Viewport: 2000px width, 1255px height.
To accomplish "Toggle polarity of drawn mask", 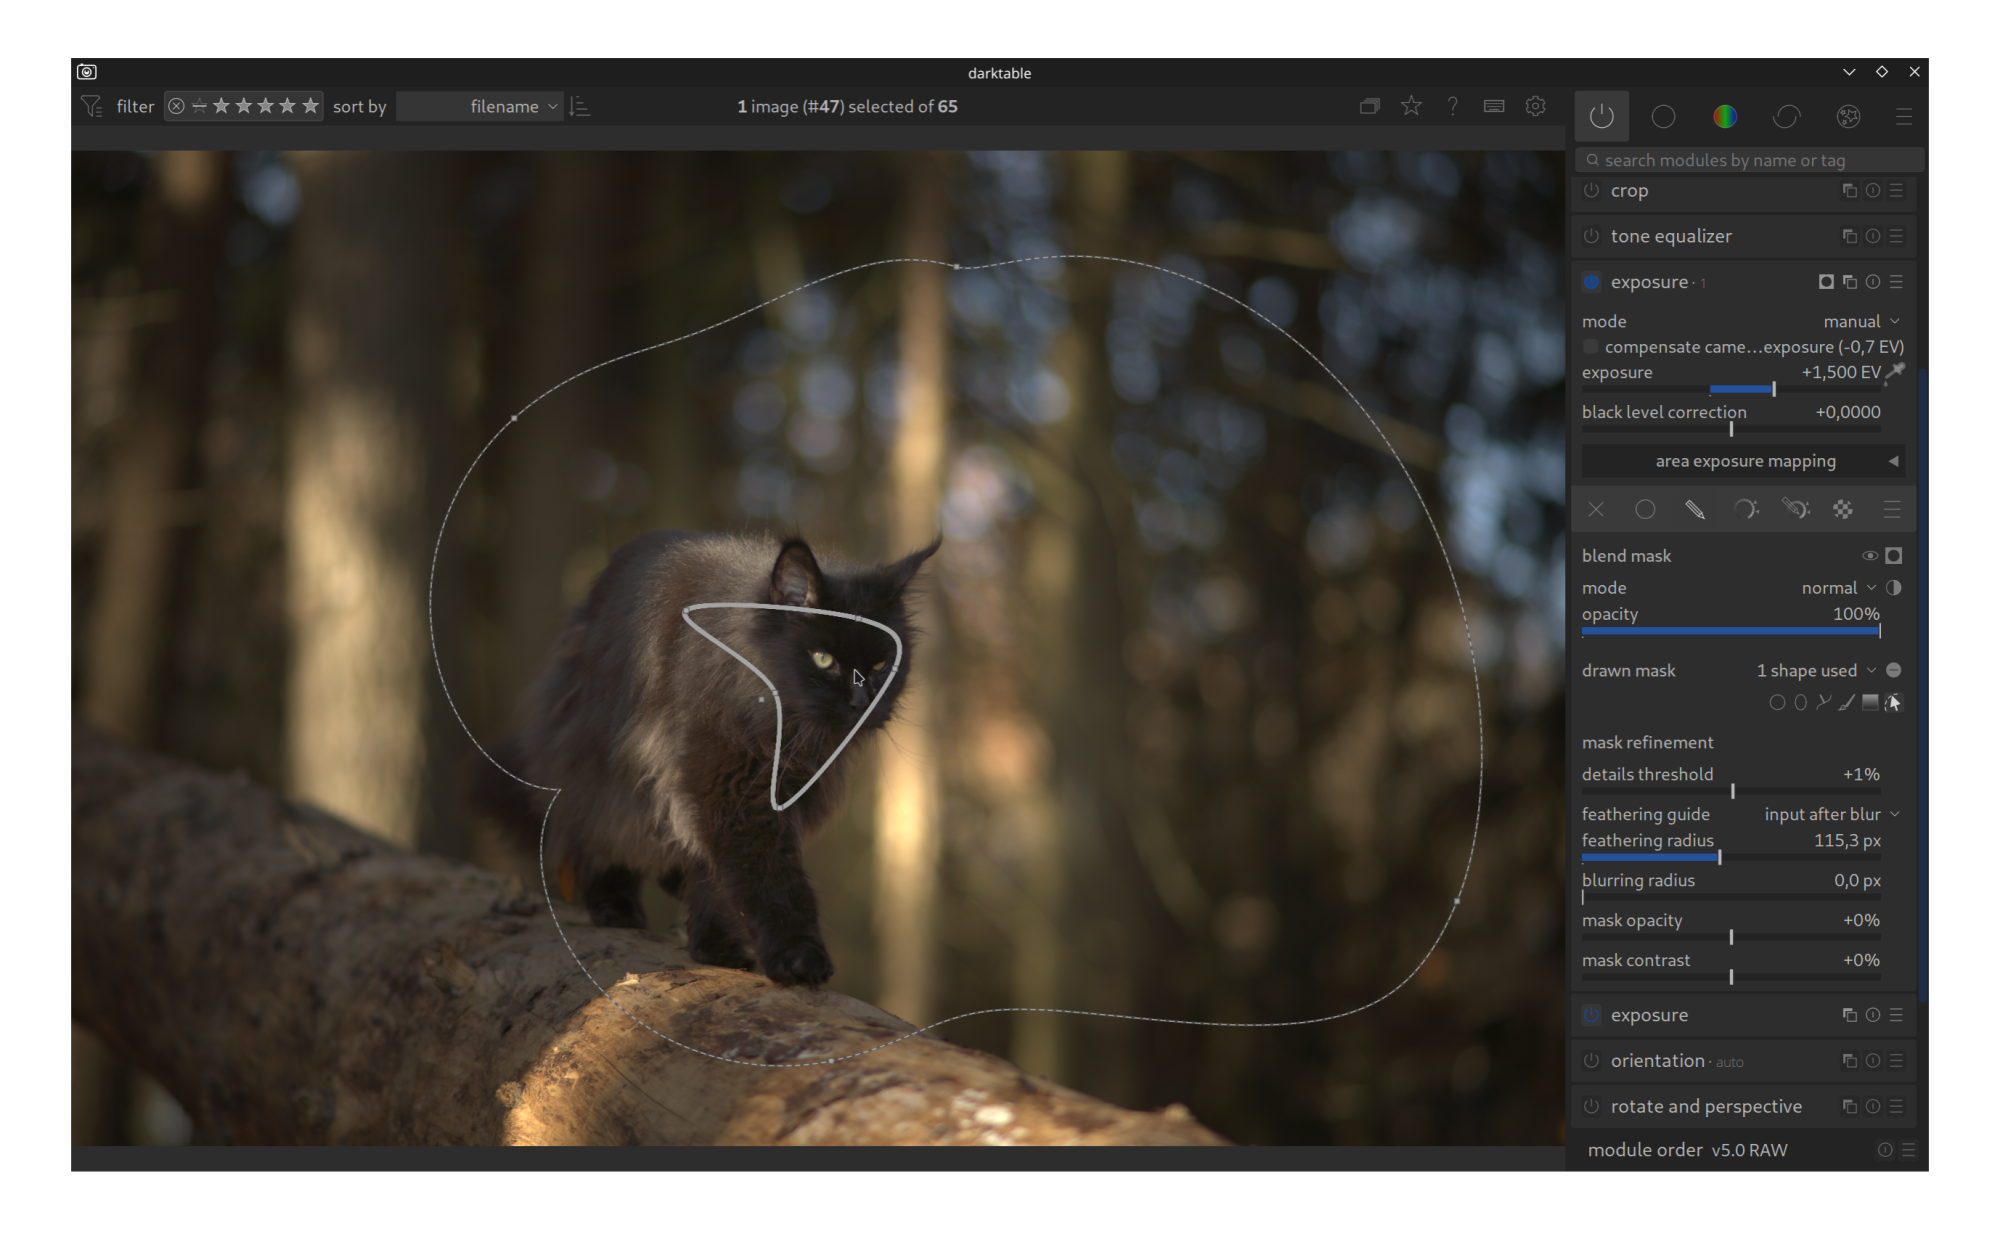I will pyautogui.click(x=1894, y=670).
